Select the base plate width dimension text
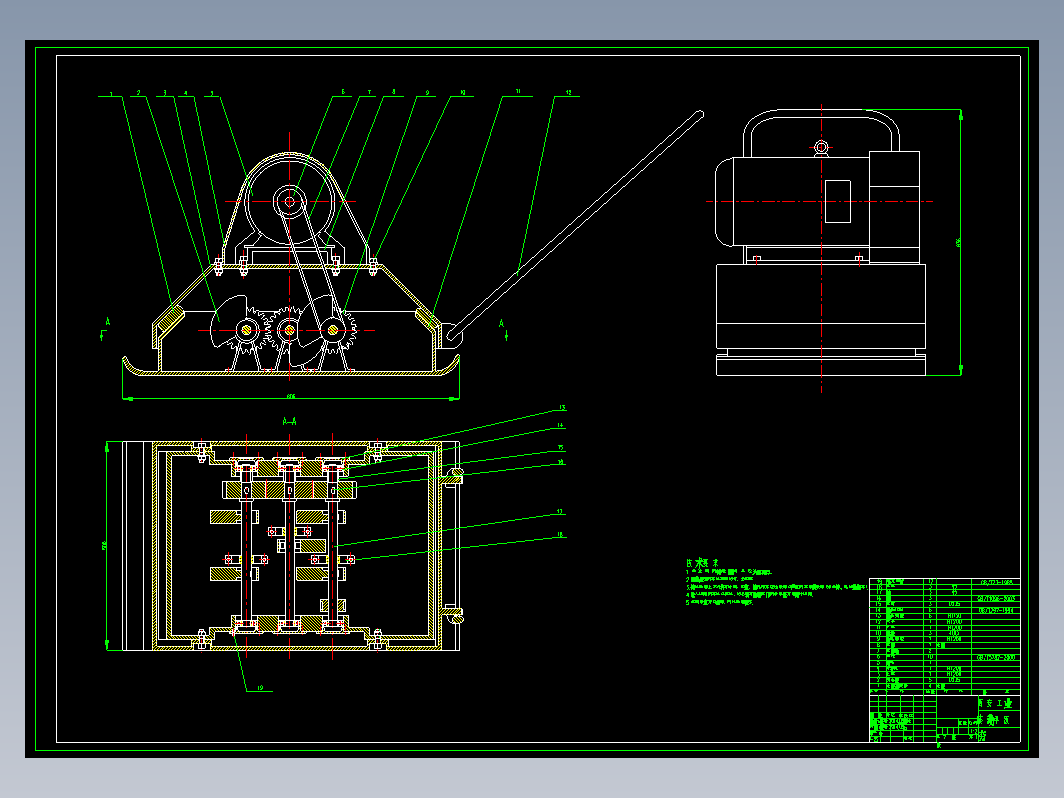1064x798 pixels. (291, 396)
